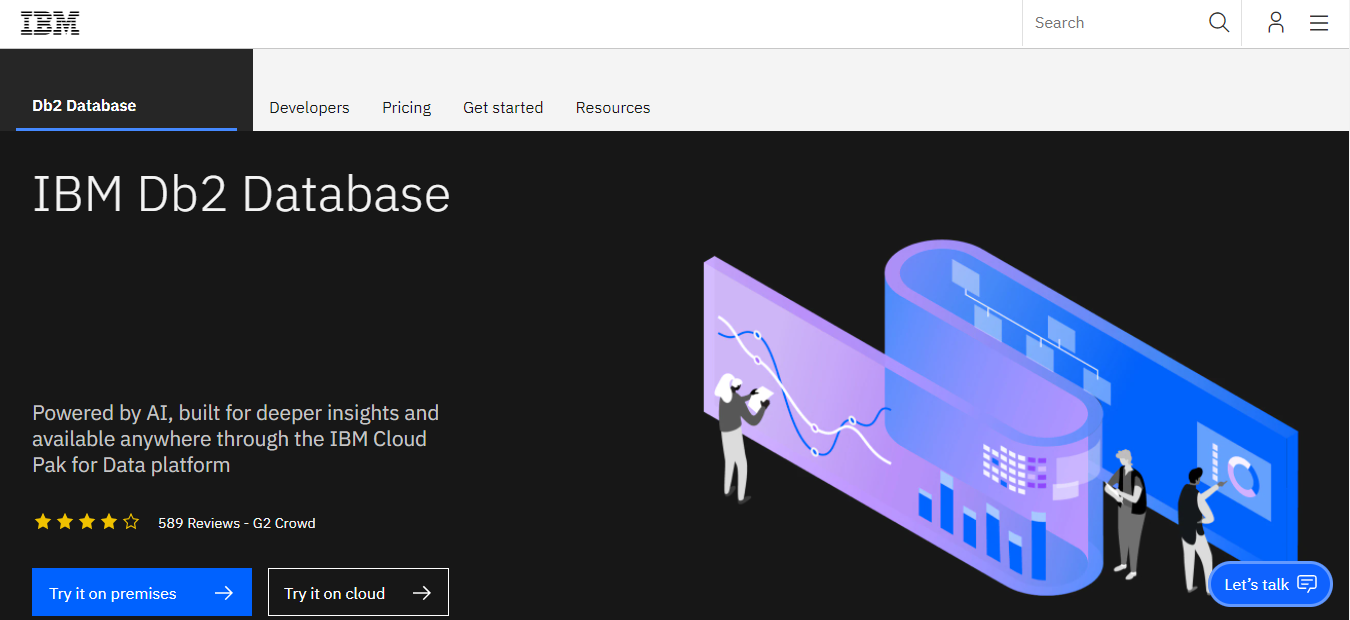
Task: Click the Powered by AI description text
Action: [236, 438]
